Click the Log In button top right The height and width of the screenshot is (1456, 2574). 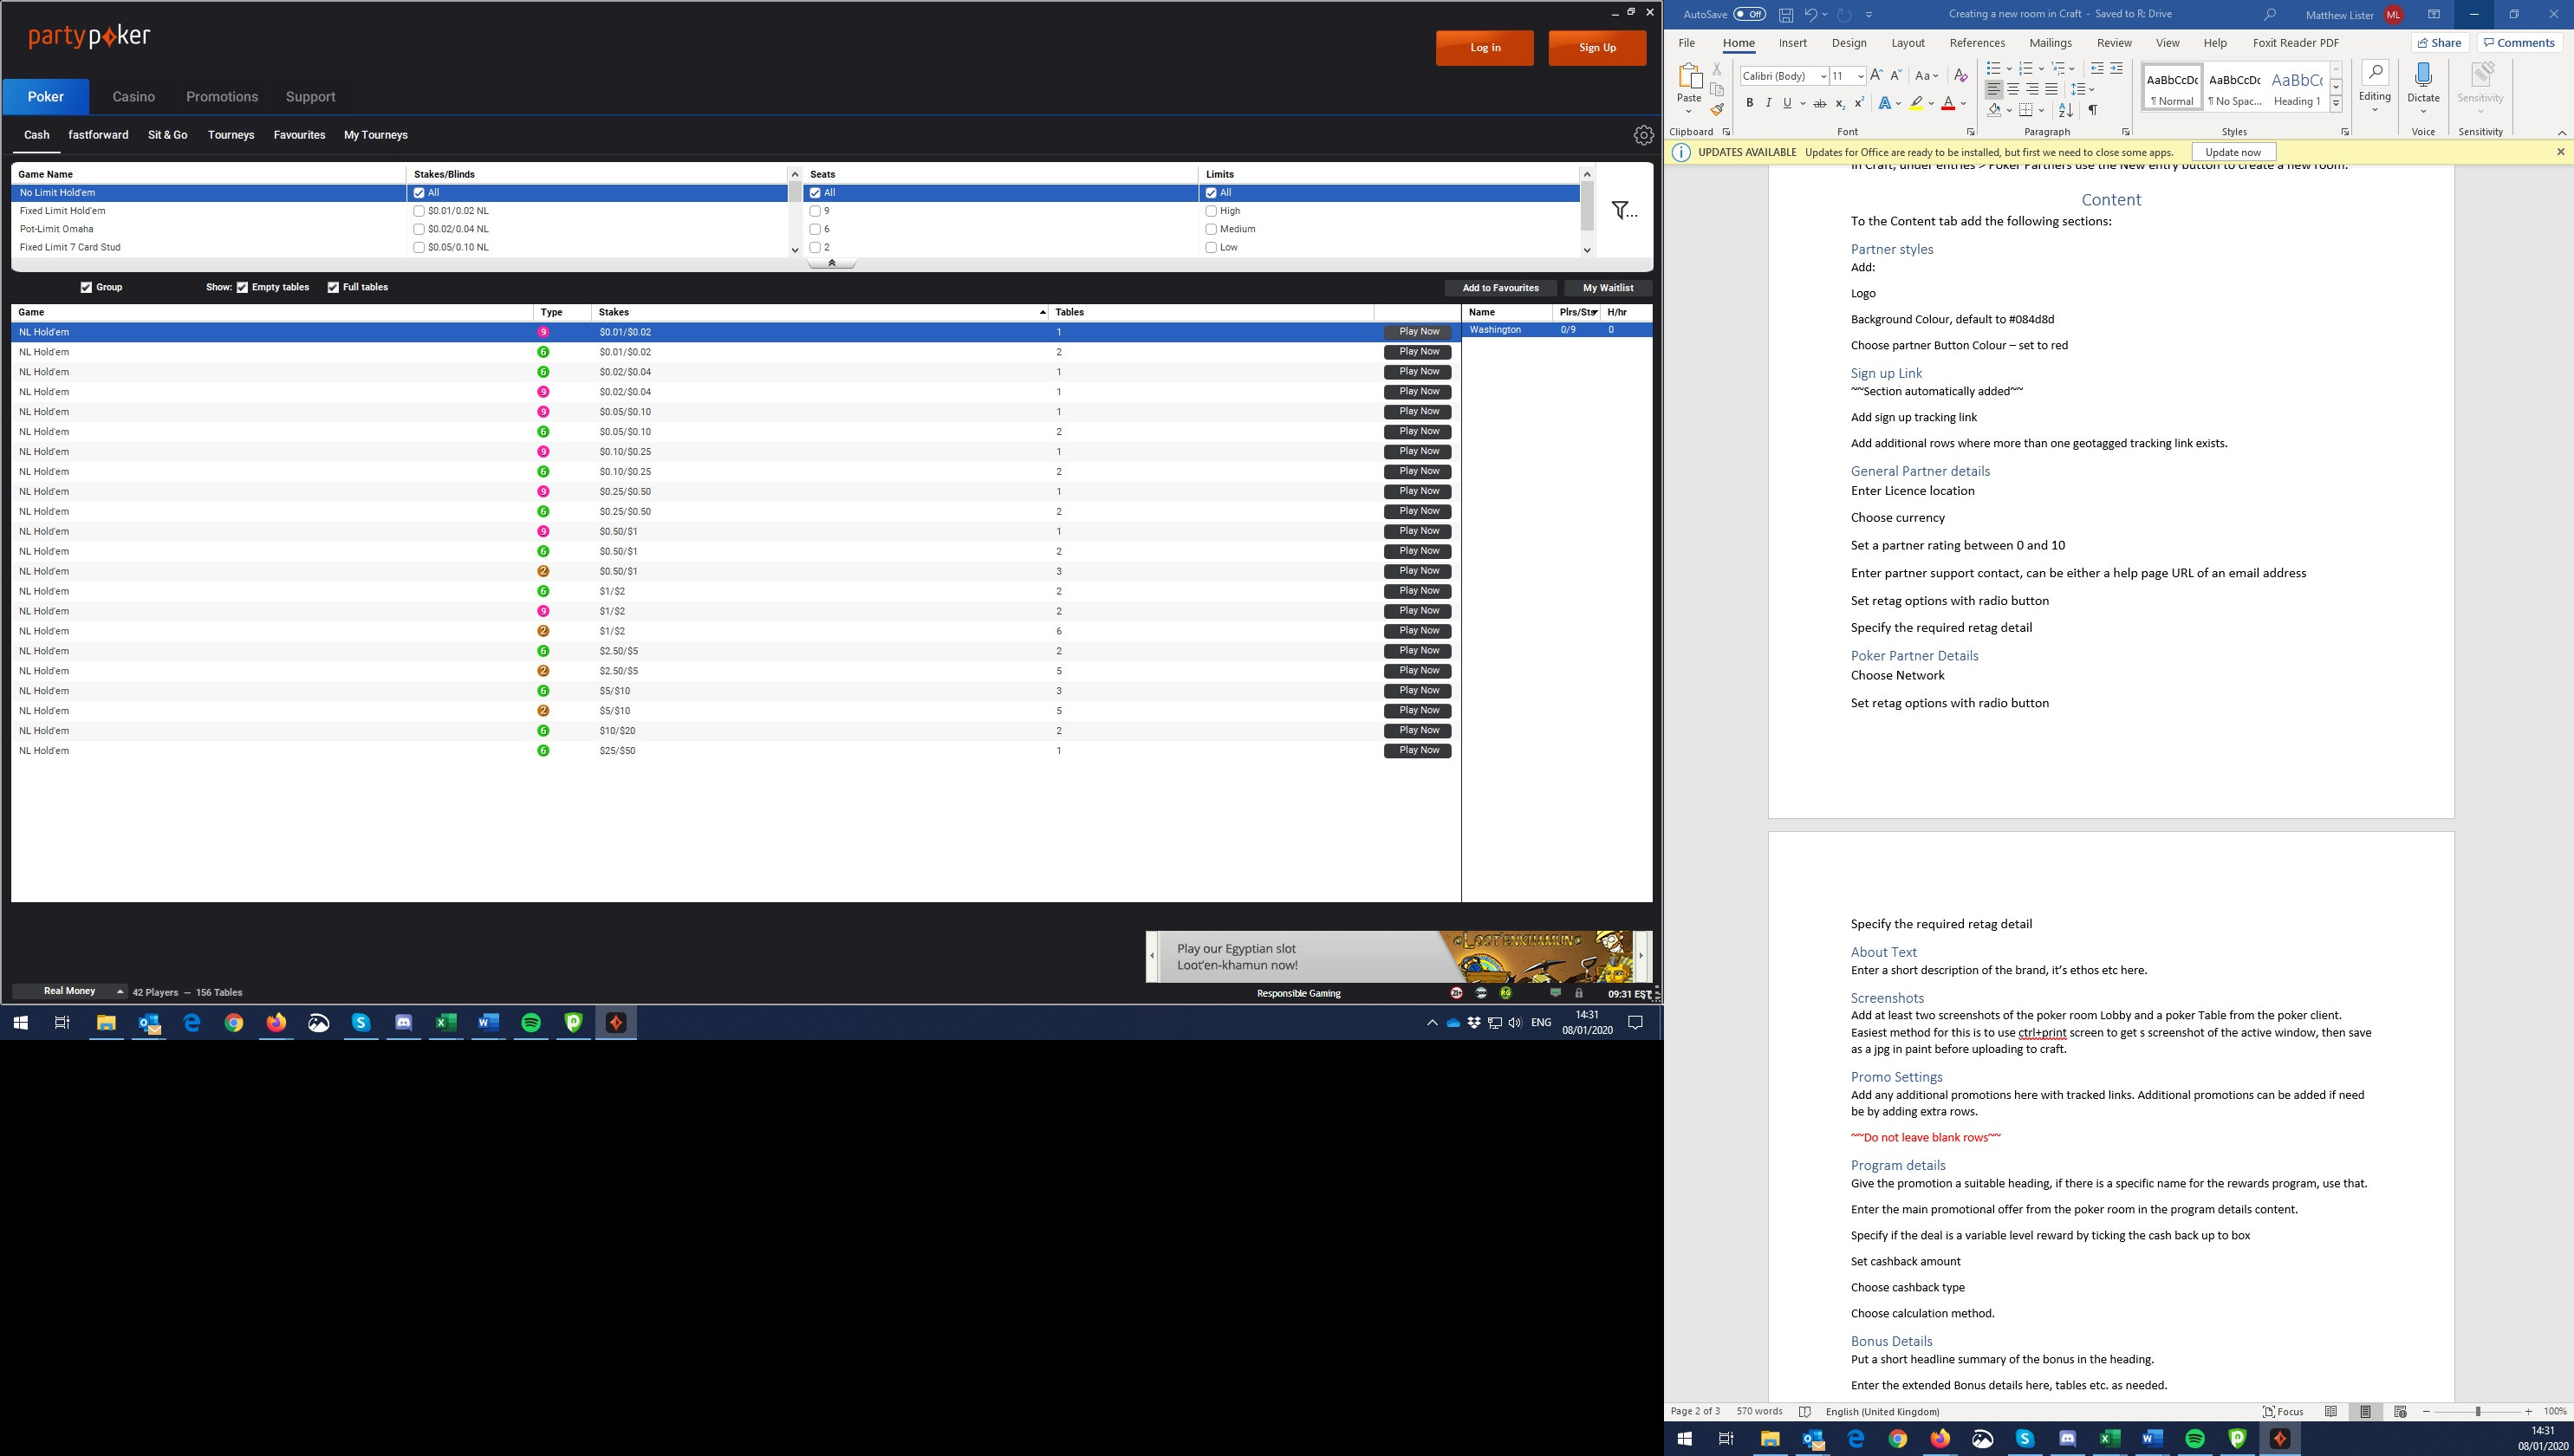click(1485, 48)
